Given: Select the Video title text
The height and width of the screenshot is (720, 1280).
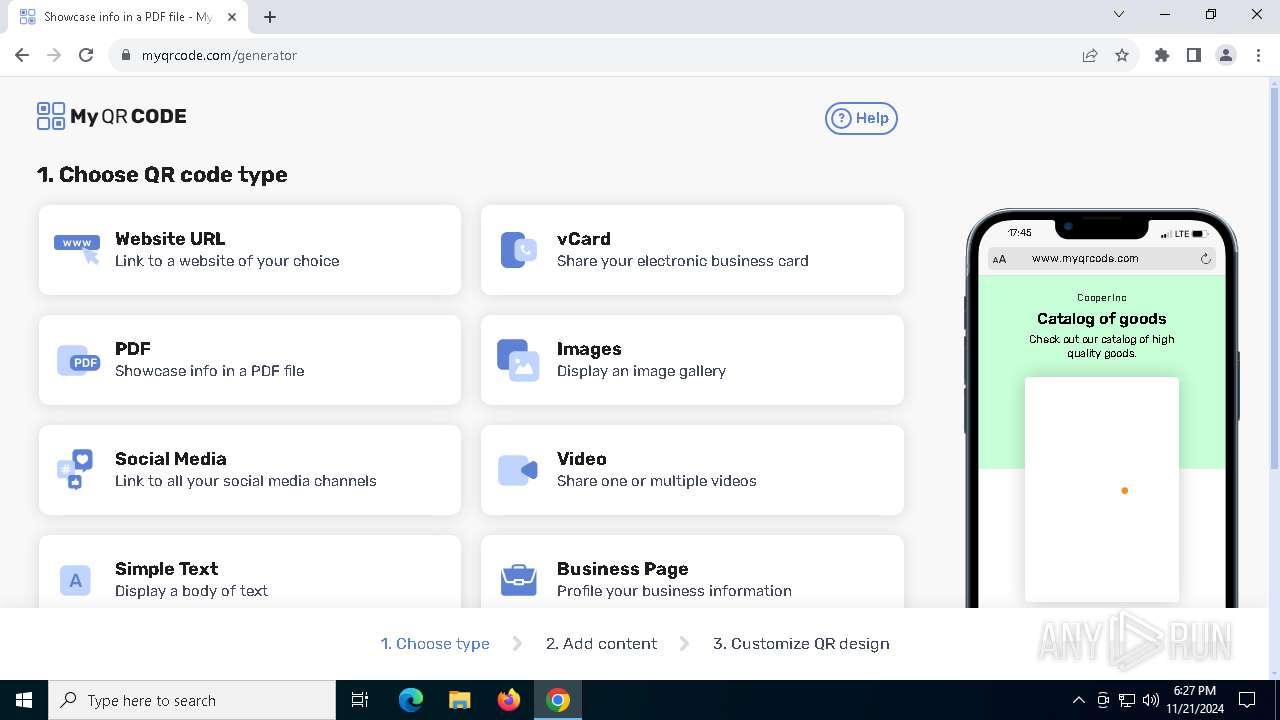Looking at the screenshot, I should (582, 459).
